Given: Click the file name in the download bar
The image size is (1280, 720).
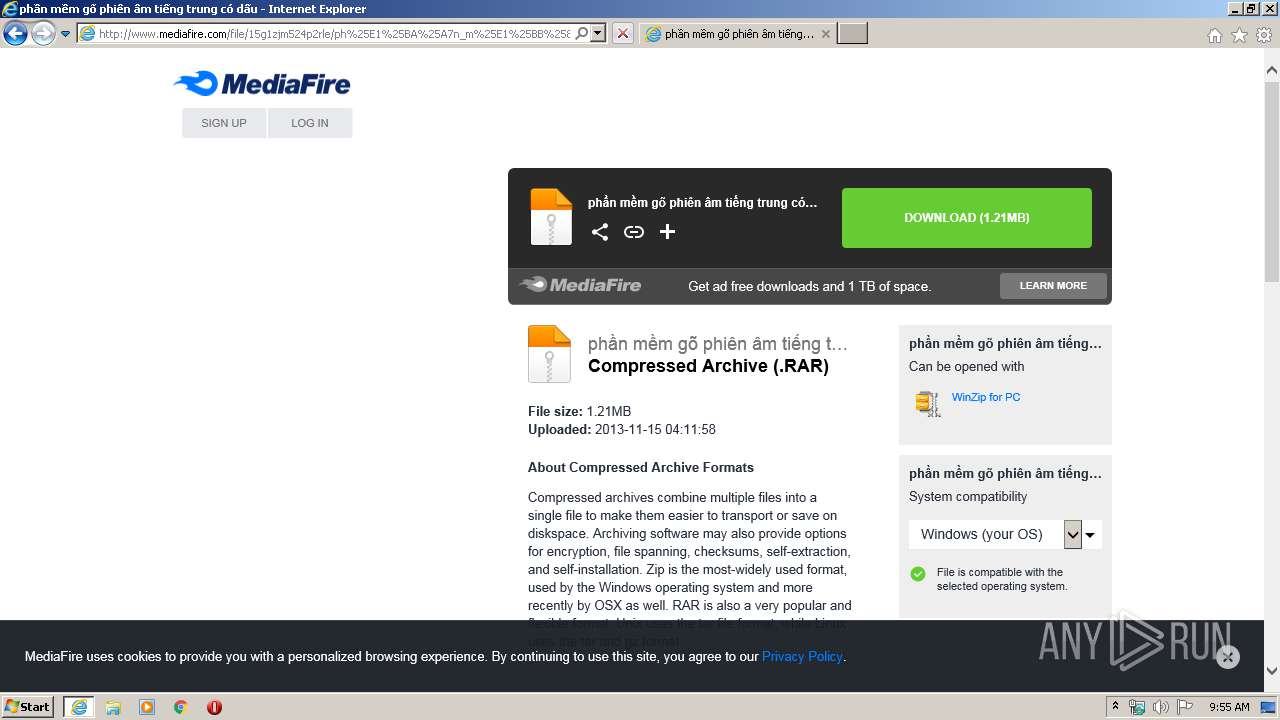Looking at the screenshot, I should [702, 202].
